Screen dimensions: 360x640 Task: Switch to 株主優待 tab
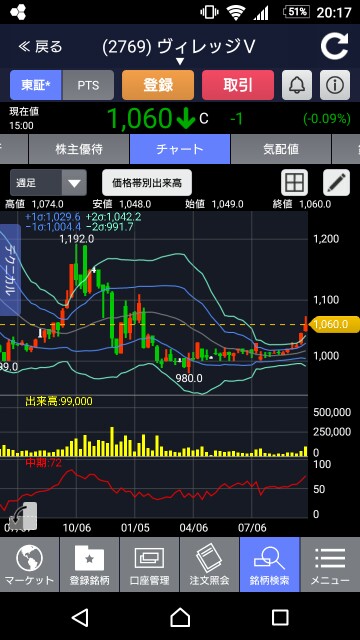click(x=79, y=149)
